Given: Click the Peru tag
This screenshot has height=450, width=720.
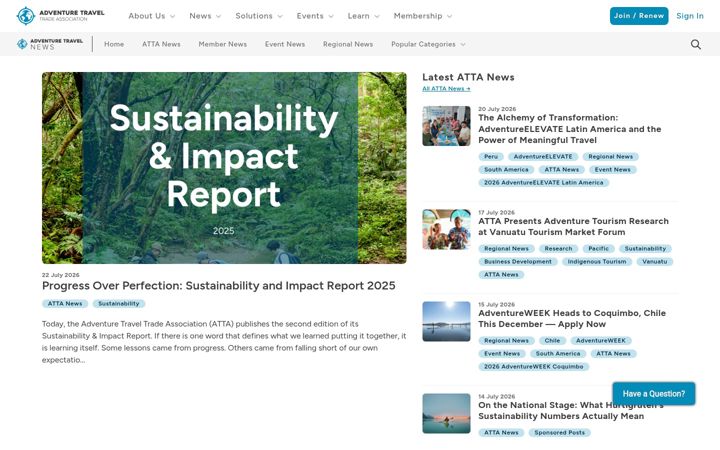Looking at the screenshot, I should [x=491, y=157].
